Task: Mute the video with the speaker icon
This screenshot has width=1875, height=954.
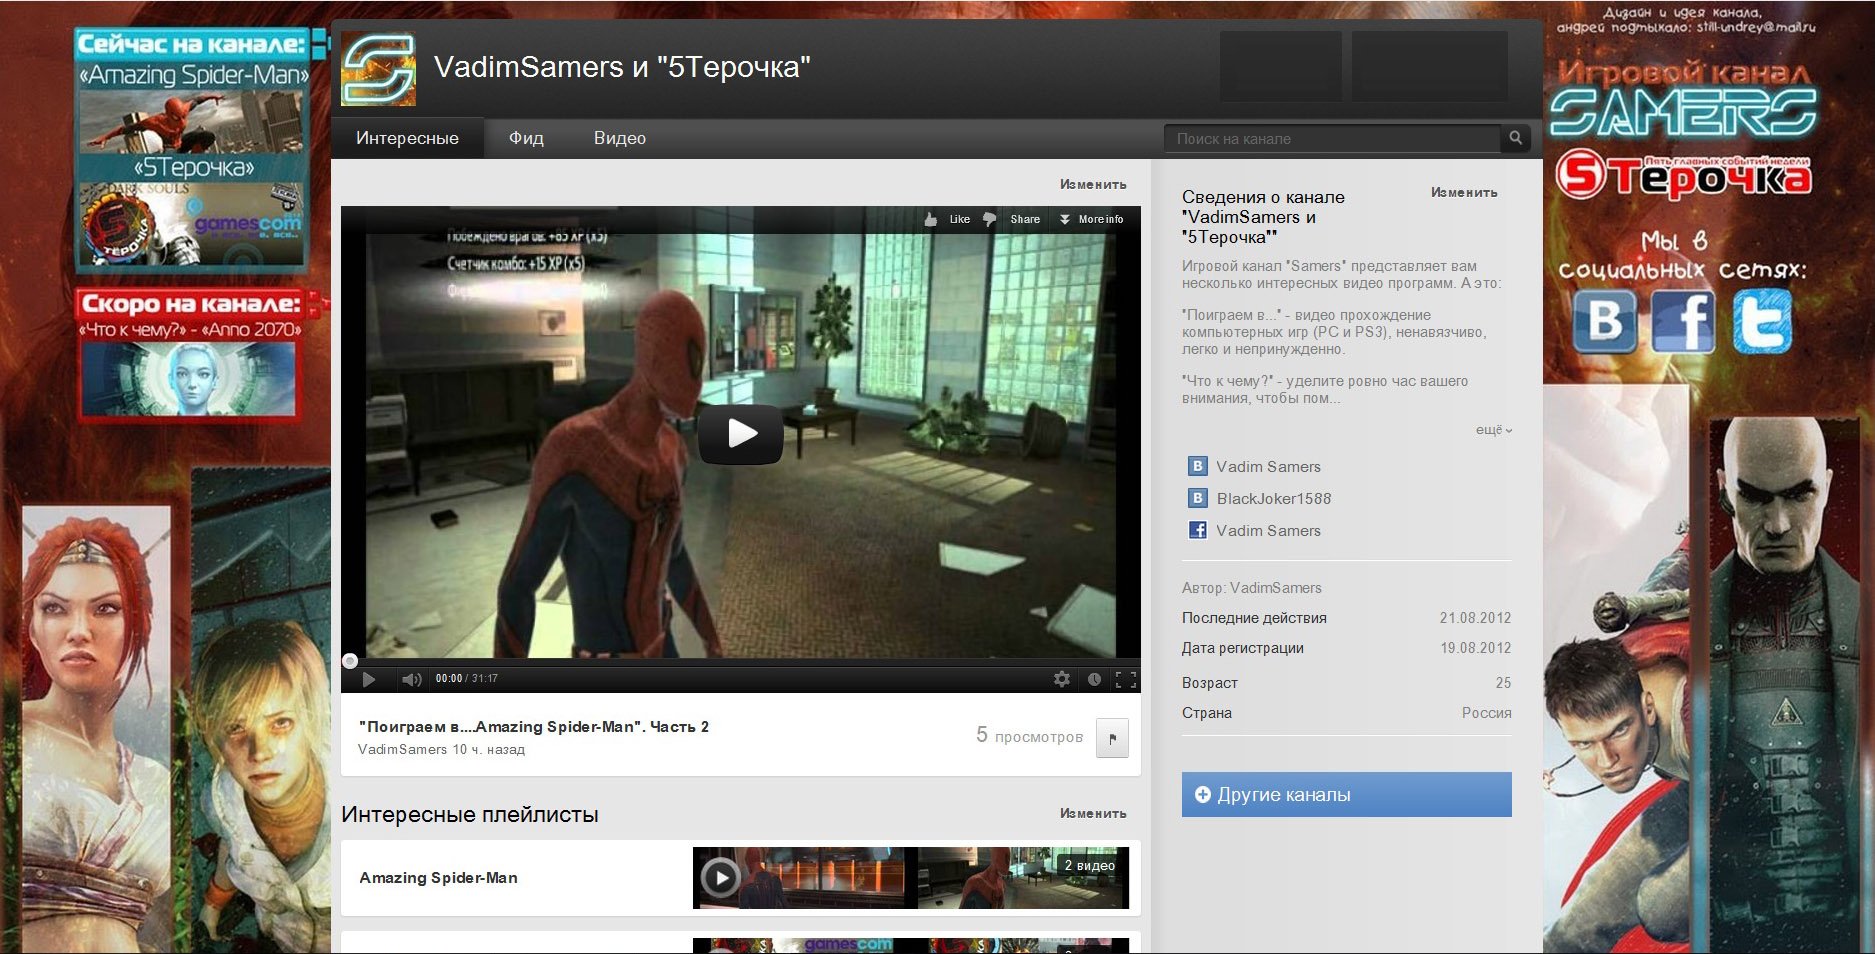Action: [x=411, y=679]
